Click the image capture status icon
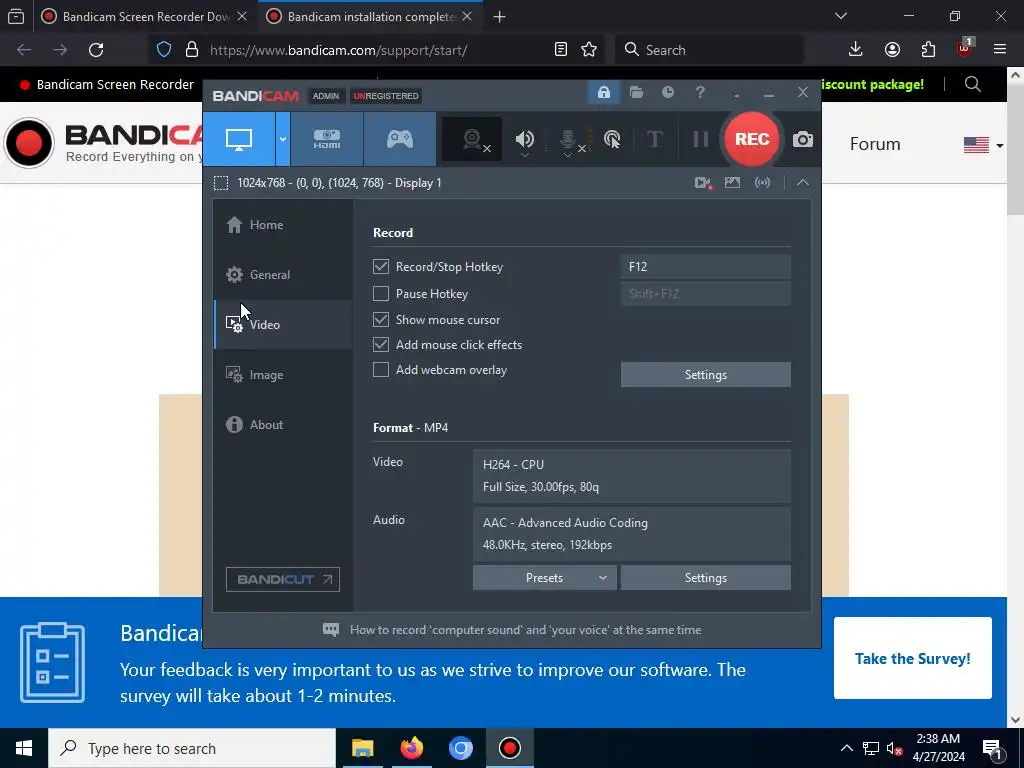This screenshot has height=768, width=1024. [x=732, y=183]
